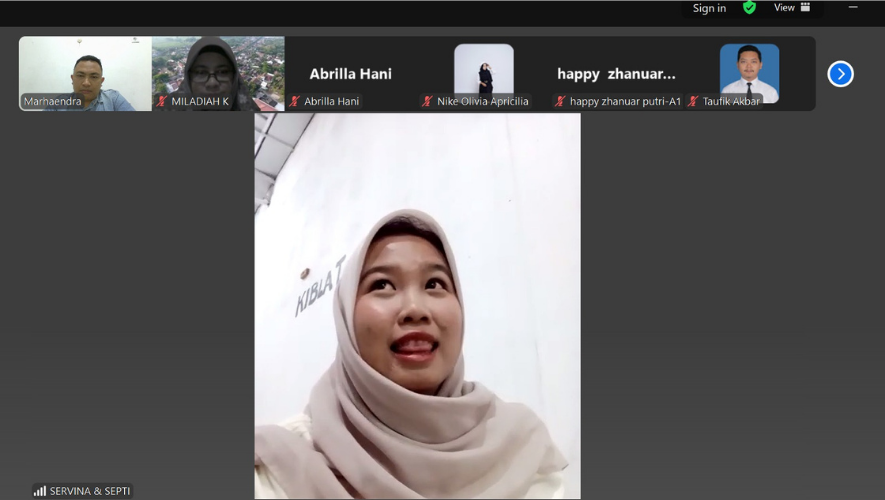Select the Abrilla Hani participant tile

[350, 73]
